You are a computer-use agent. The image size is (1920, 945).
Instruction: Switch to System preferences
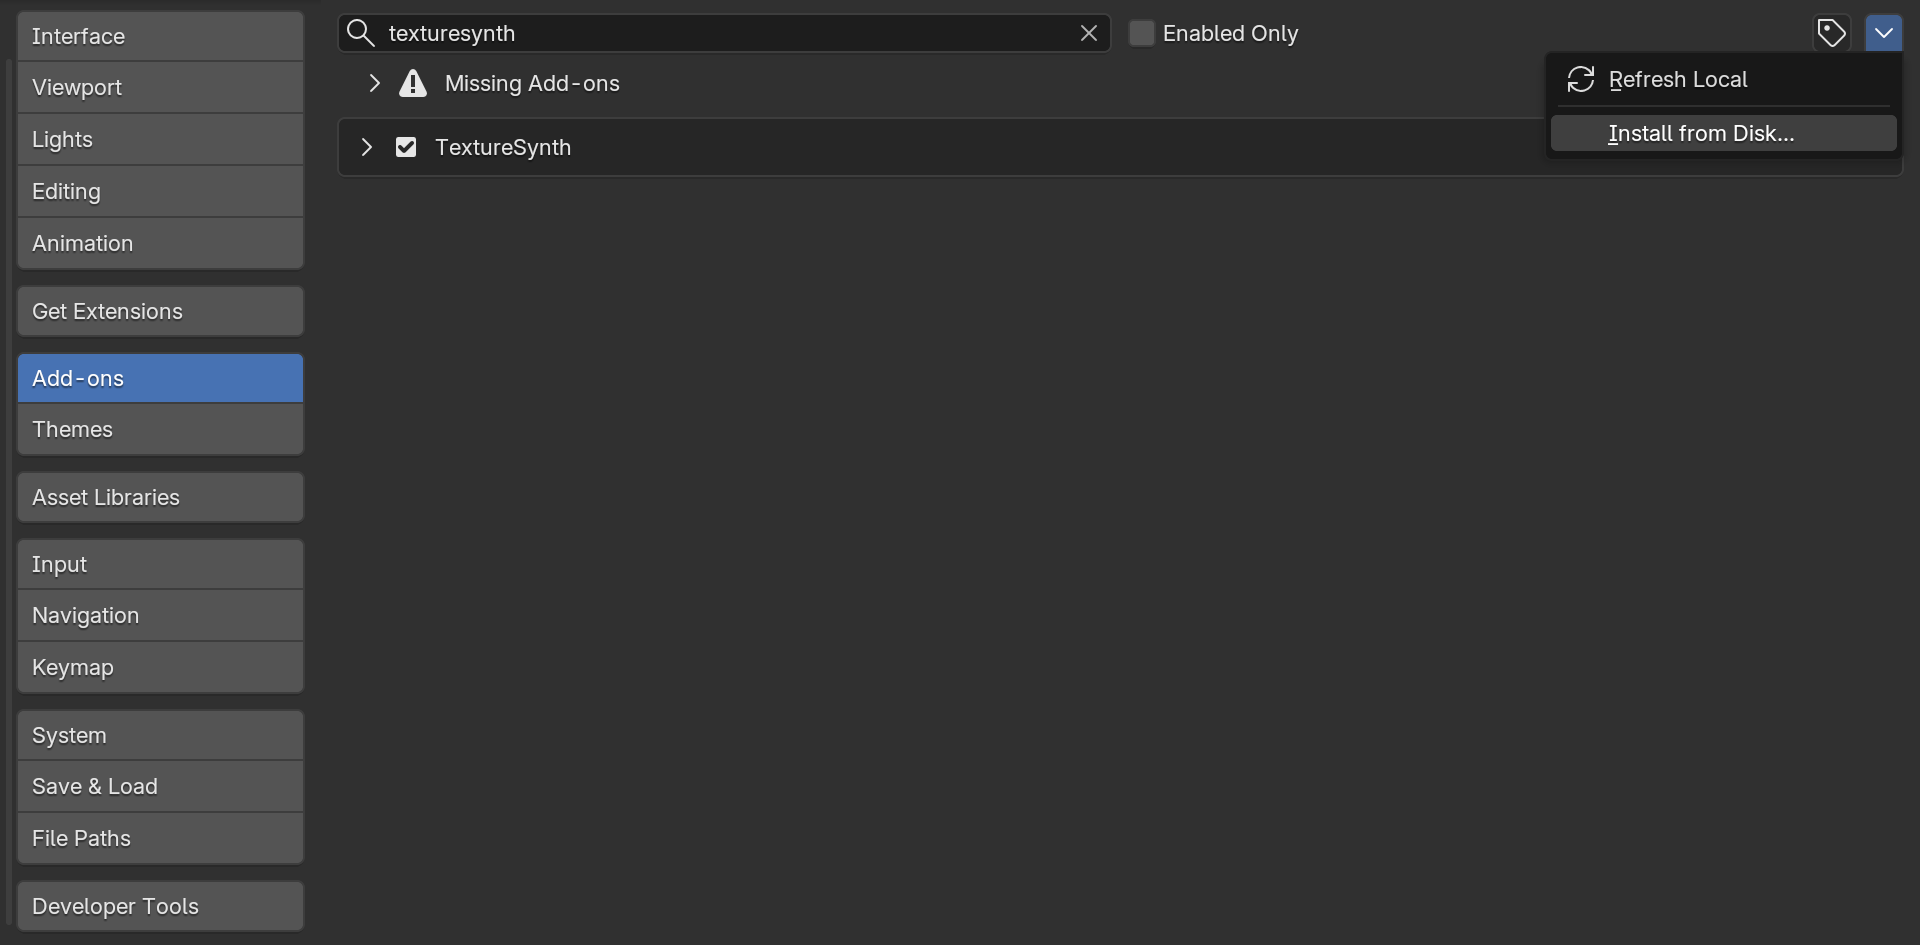coord(160,735)
